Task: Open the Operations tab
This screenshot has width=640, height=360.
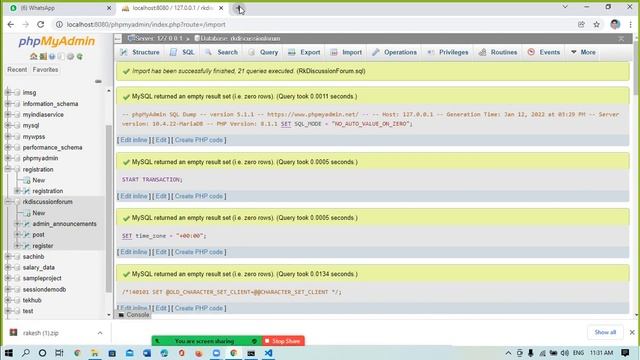Action: (x=394, y=52)
